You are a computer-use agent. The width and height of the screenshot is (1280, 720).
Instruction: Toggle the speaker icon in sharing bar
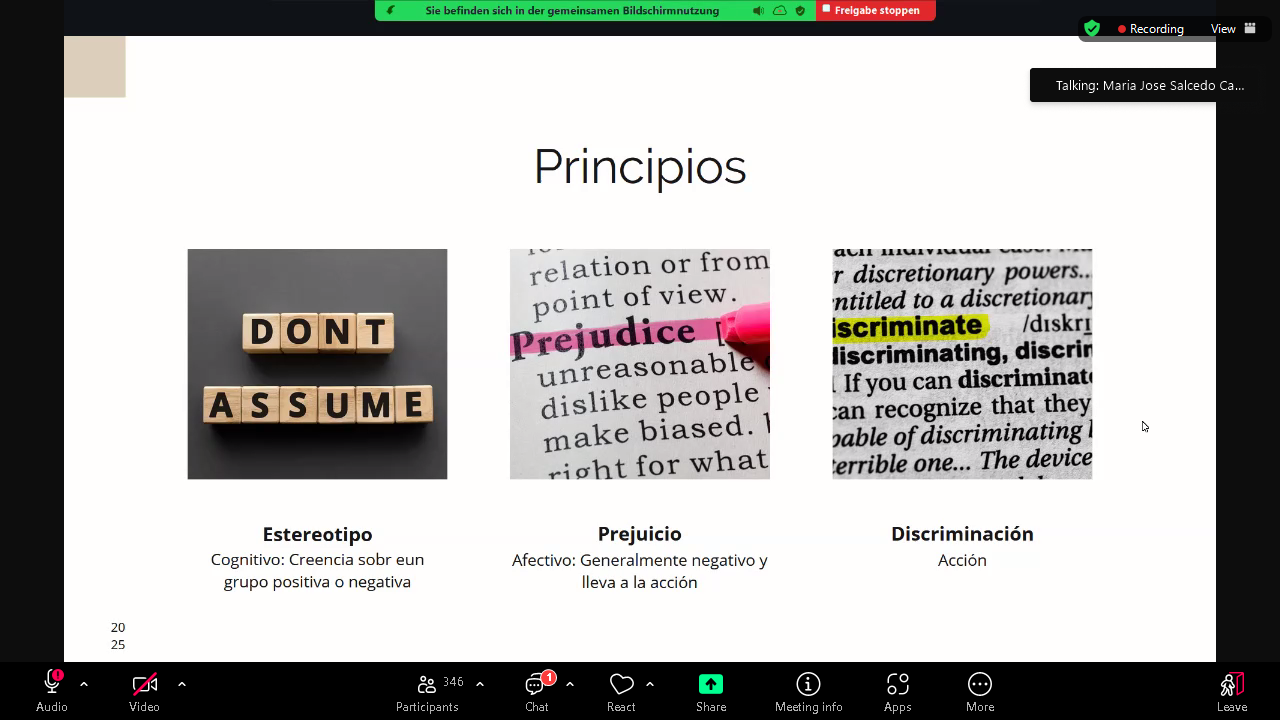[758, 10]
